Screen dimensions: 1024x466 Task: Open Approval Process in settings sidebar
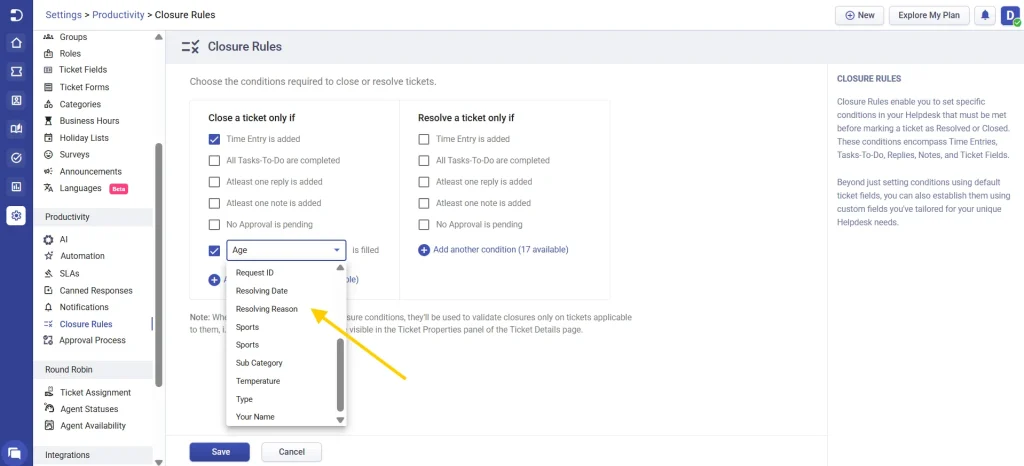92,340
